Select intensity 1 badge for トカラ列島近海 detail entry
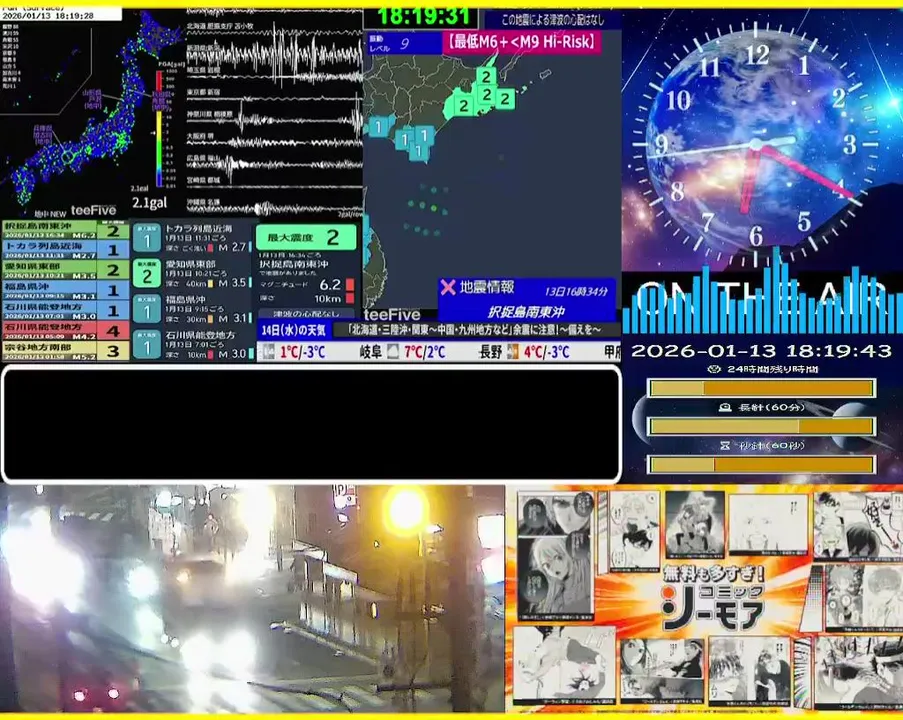Image resolution: width=903 pixels, height=720 pixels. pos(147,238)
